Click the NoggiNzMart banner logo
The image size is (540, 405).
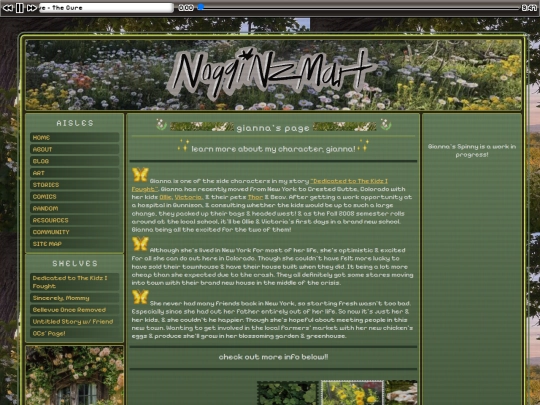tap(272, 73)
